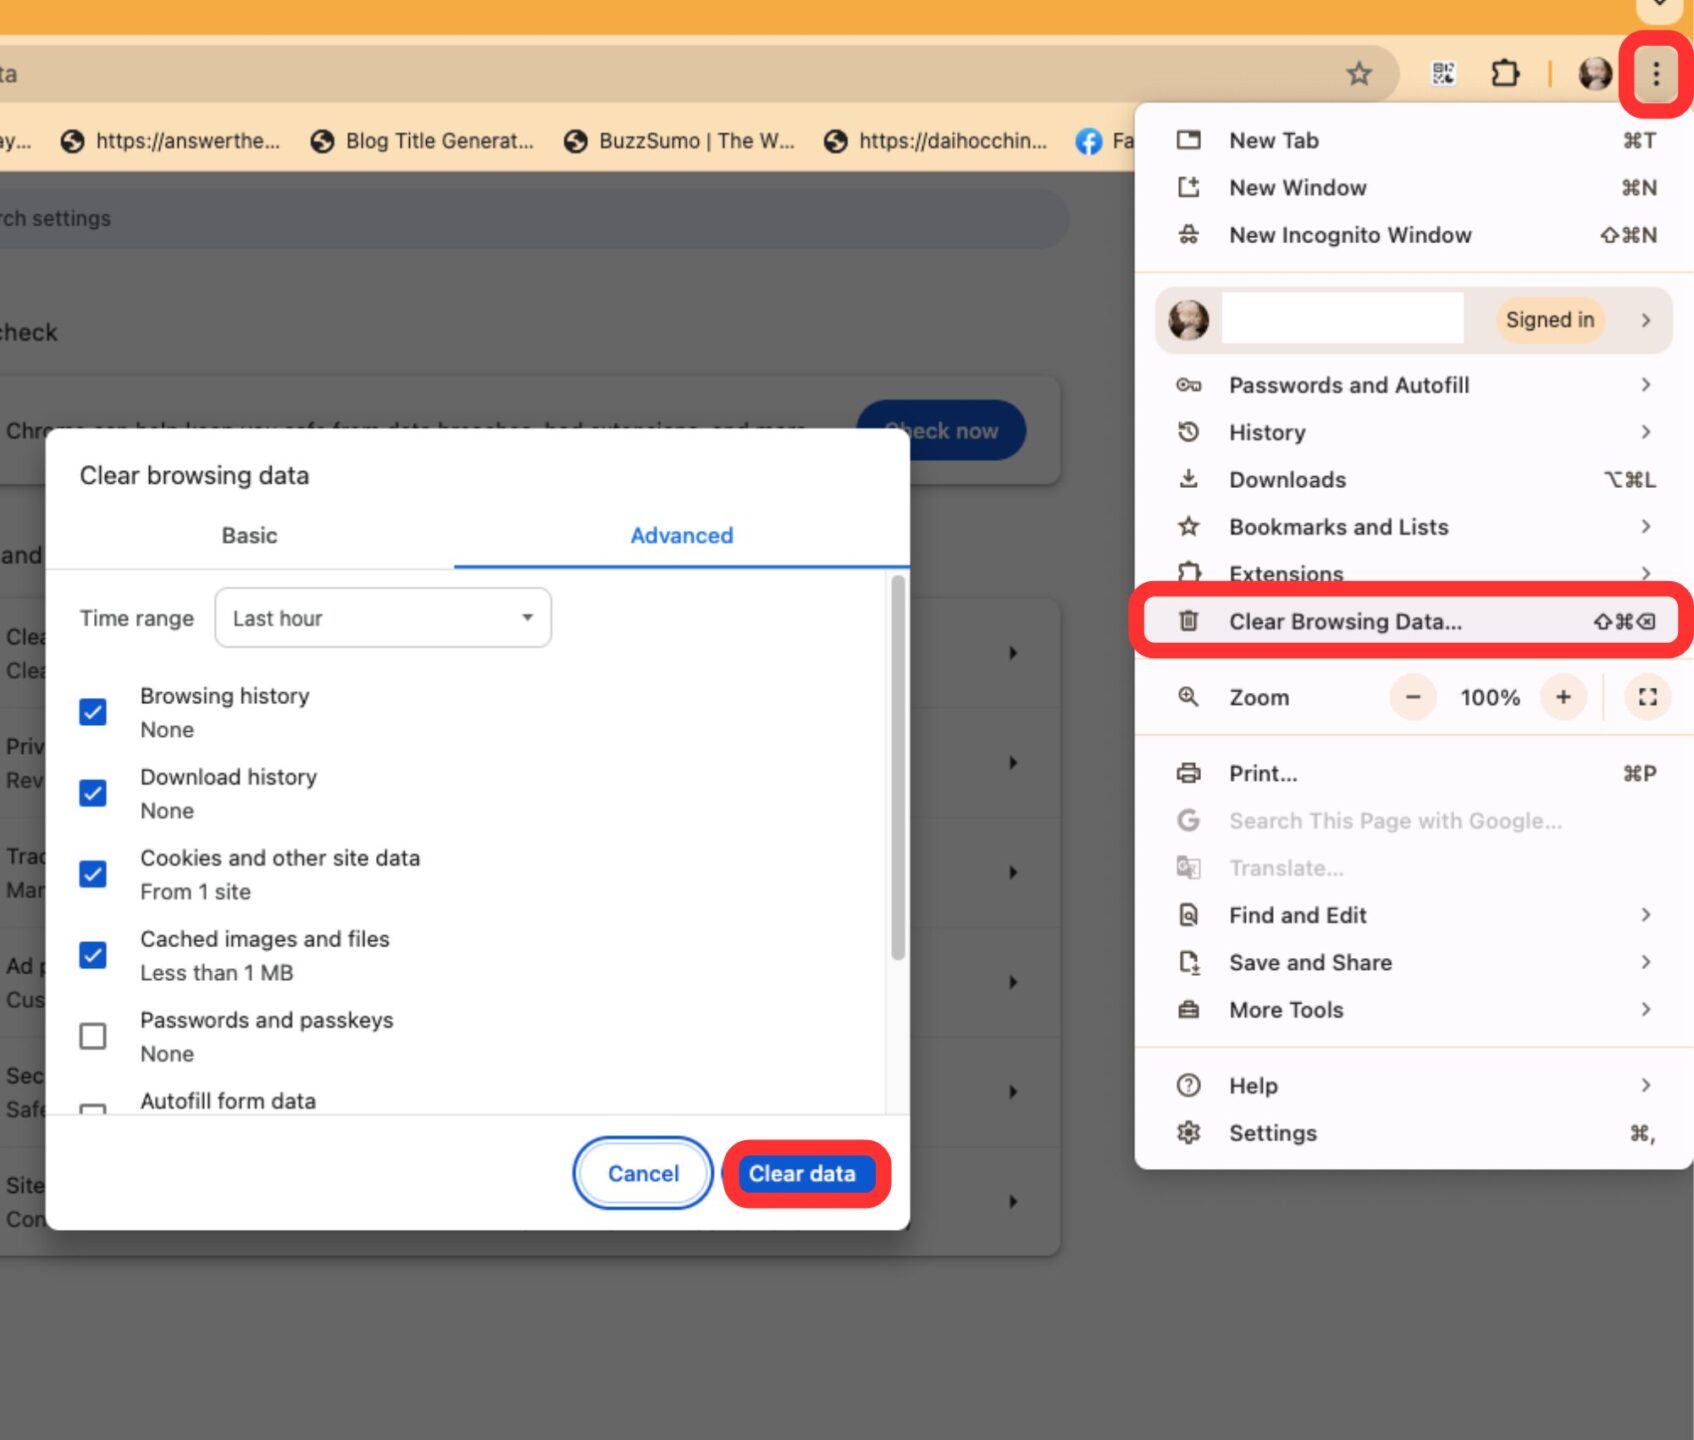
Task: Click the three-dot Chrome menu icon
Action: click(x=1655, y=74)
